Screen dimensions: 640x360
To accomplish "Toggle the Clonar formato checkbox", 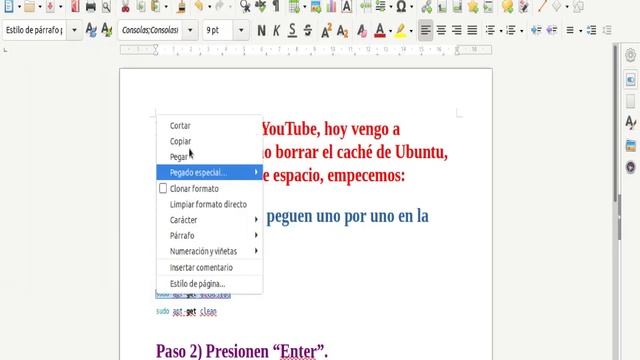I will click(x=163, y=188).
